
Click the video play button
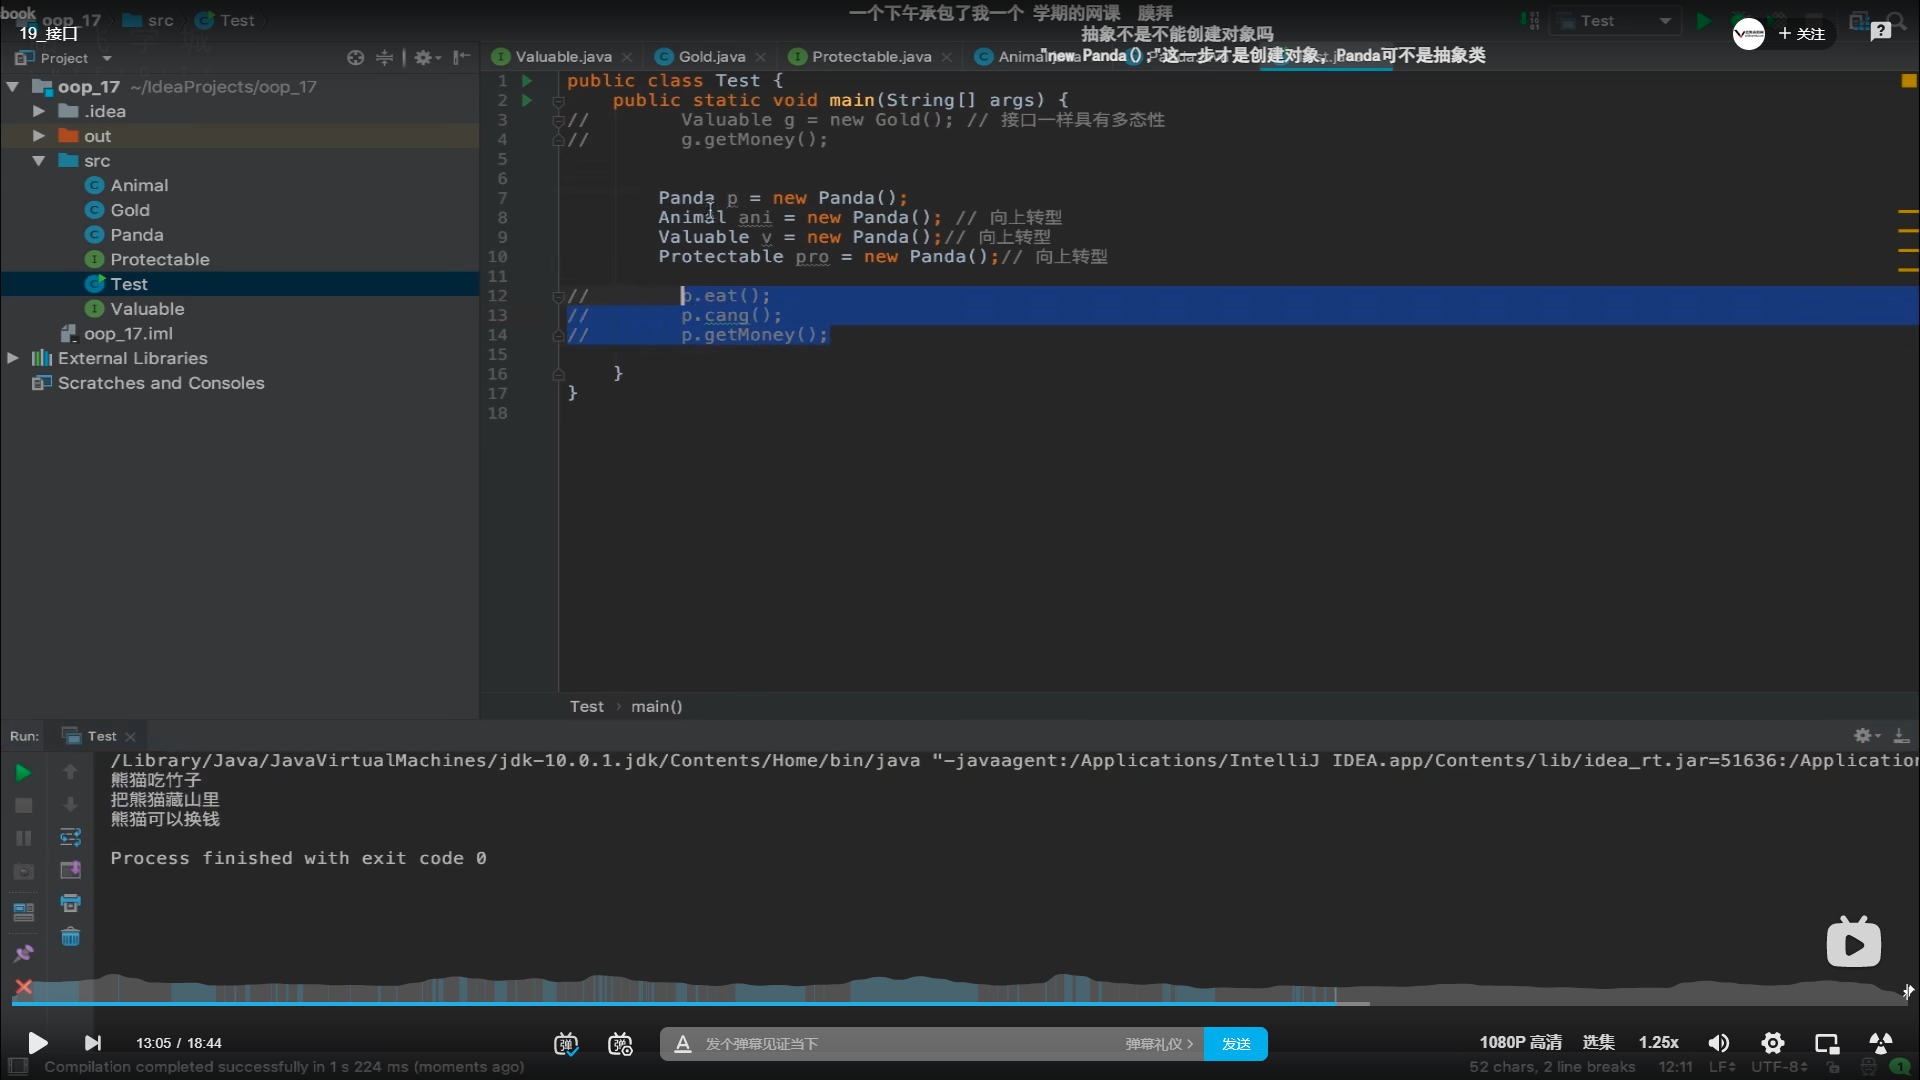(37, 1043)
